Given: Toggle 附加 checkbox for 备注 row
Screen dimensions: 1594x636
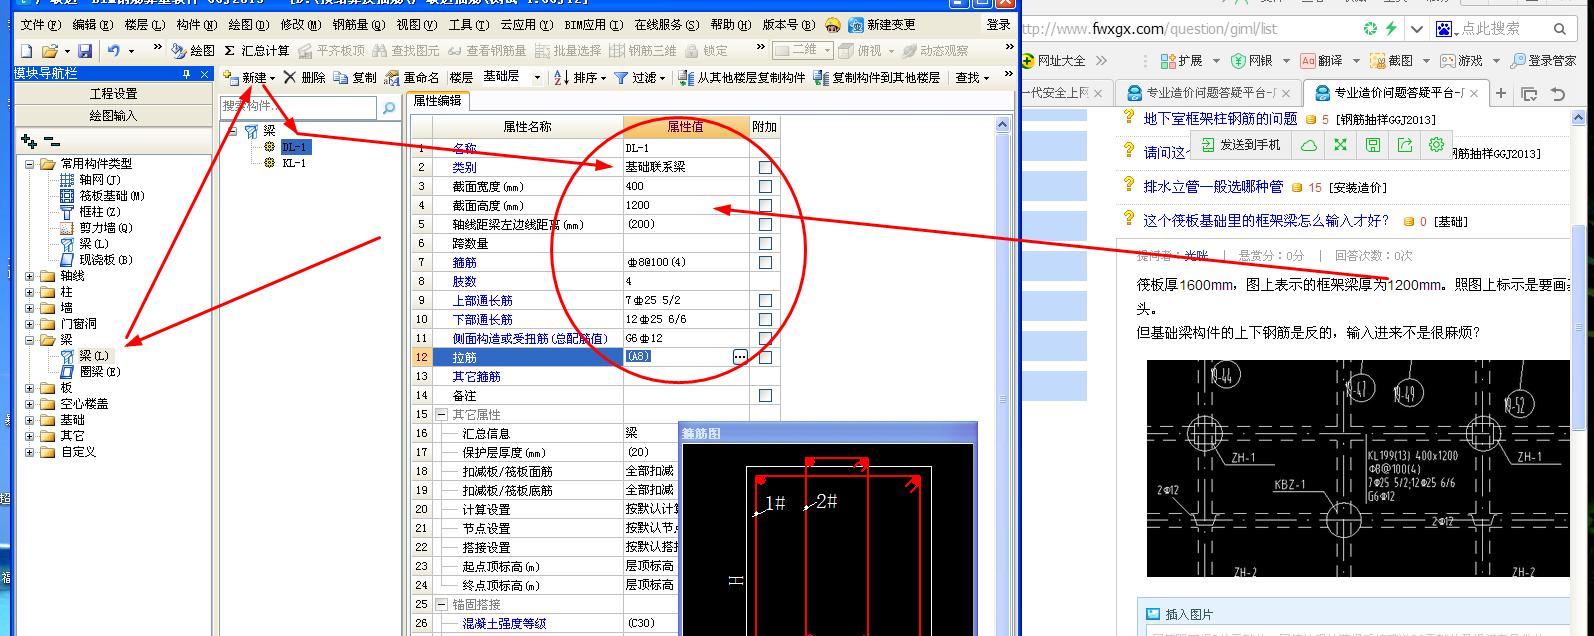Looking at the screenshot, I should coord(765,396).
